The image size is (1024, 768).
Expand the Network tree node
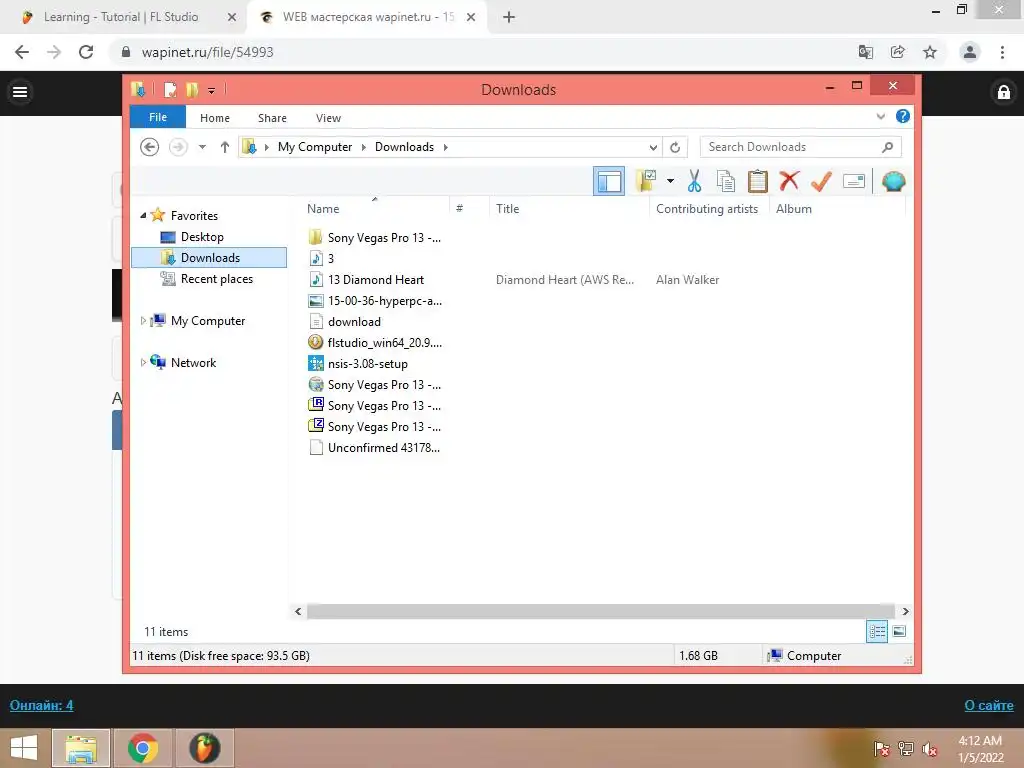pos(143,362)
